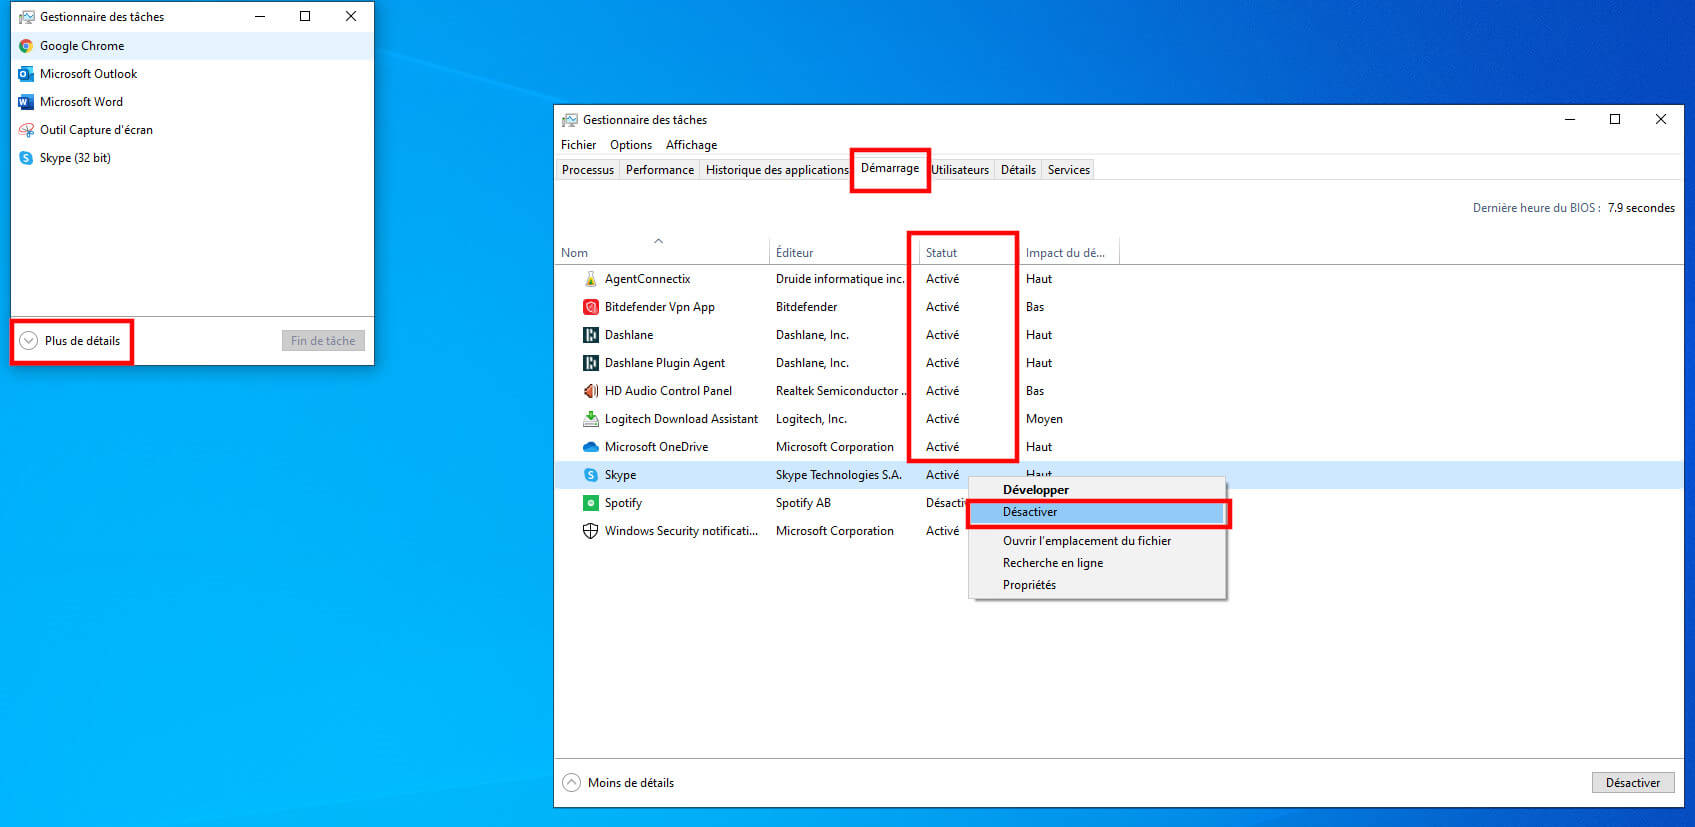Click the Désactiver button at bottom right
This screenshot has height=827, width=1695.
coord(1633,783)
